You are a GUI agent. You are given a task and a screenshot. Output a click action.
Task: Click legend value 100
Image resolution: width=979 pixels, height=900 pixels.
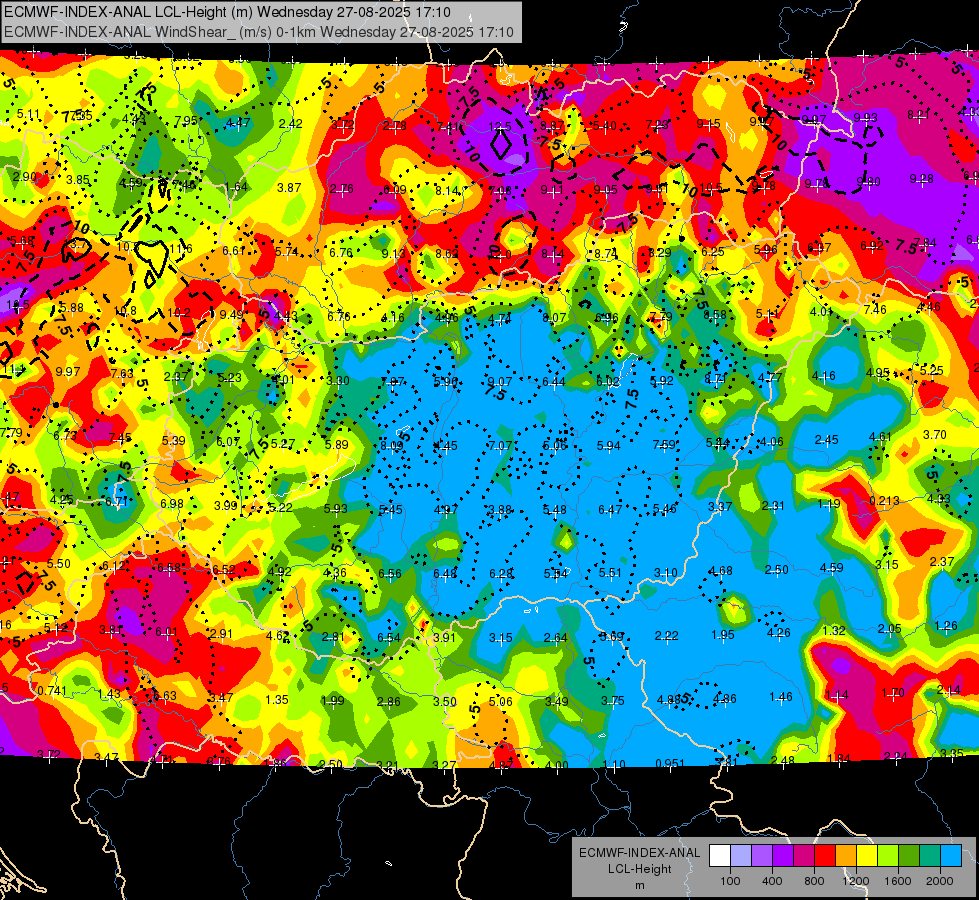click(730, 881)
